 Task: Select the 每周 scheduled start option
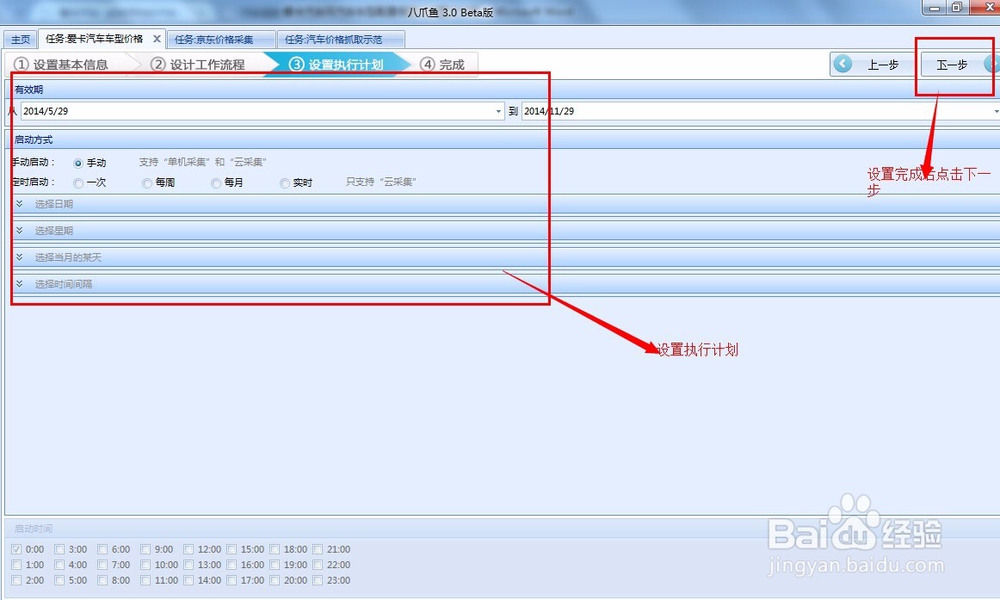(147, 184)
